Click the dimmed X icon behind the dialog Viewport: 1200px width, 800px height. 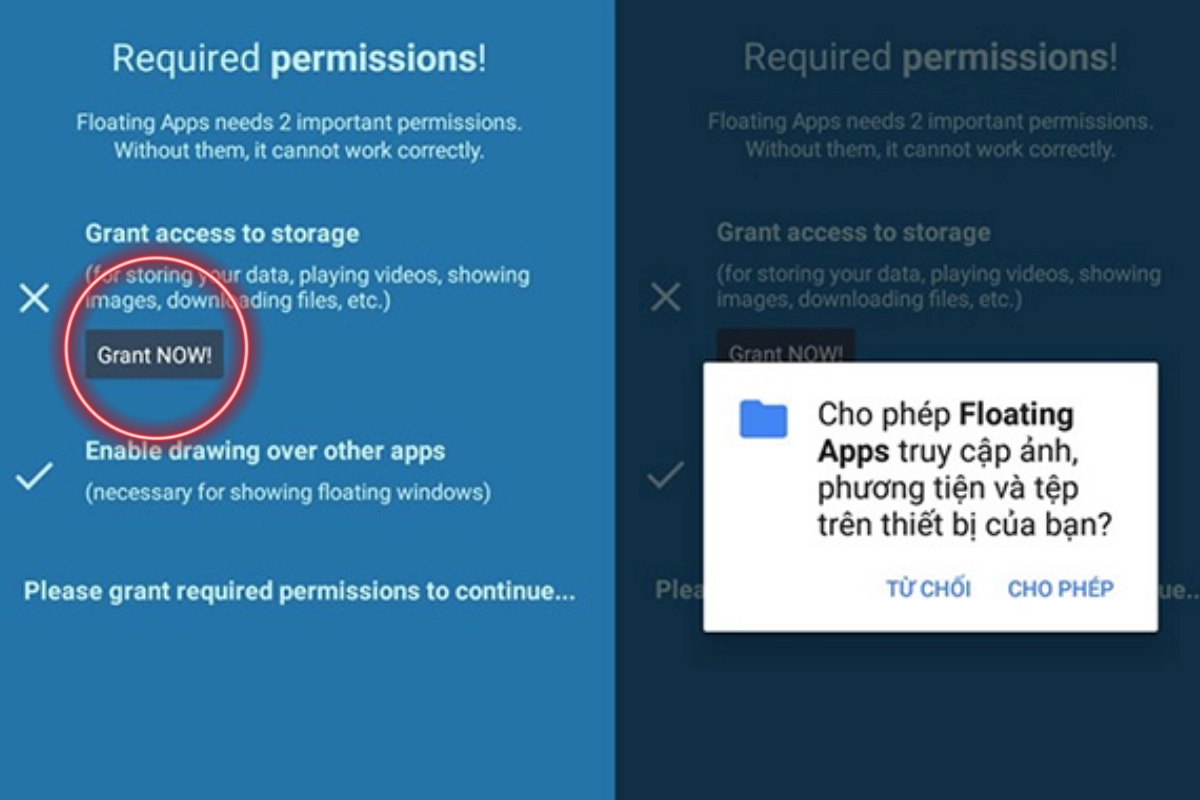(666, 297)
